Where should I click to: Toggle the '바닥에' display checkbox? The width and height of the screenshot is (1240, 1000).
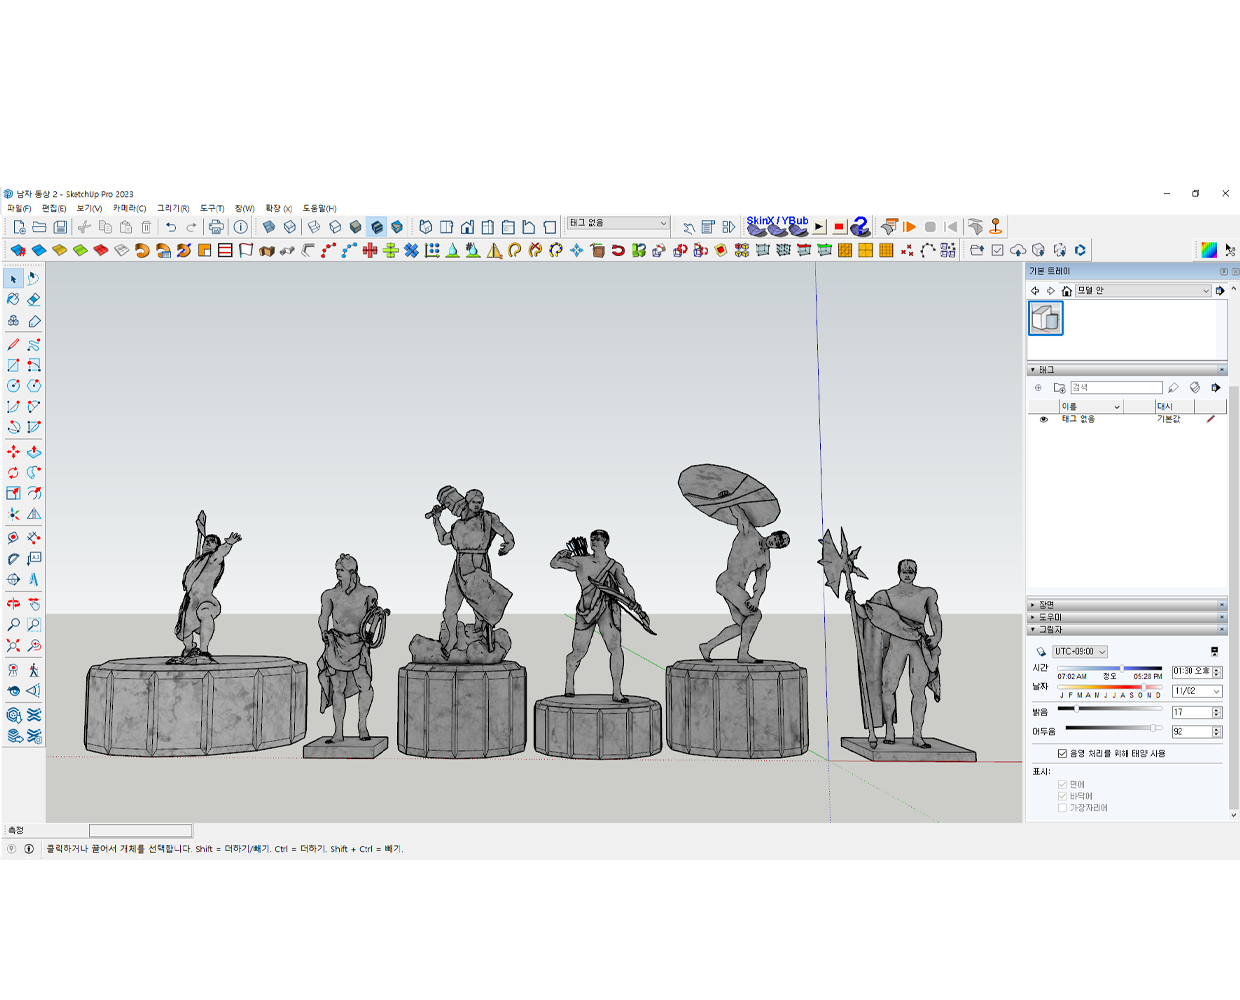point(1062,796)
